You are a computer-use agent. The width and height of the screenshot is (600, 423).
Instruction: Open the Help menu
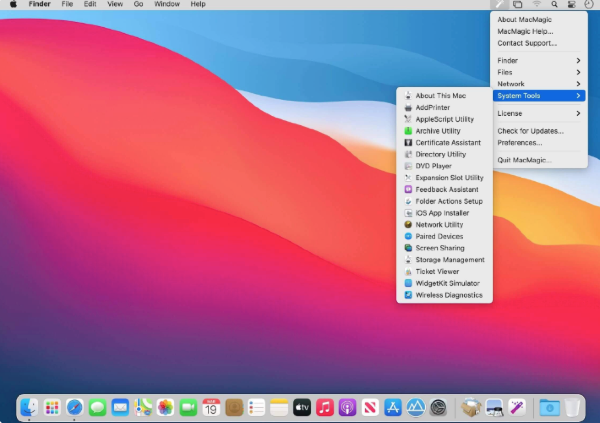(x=198, y=4)
